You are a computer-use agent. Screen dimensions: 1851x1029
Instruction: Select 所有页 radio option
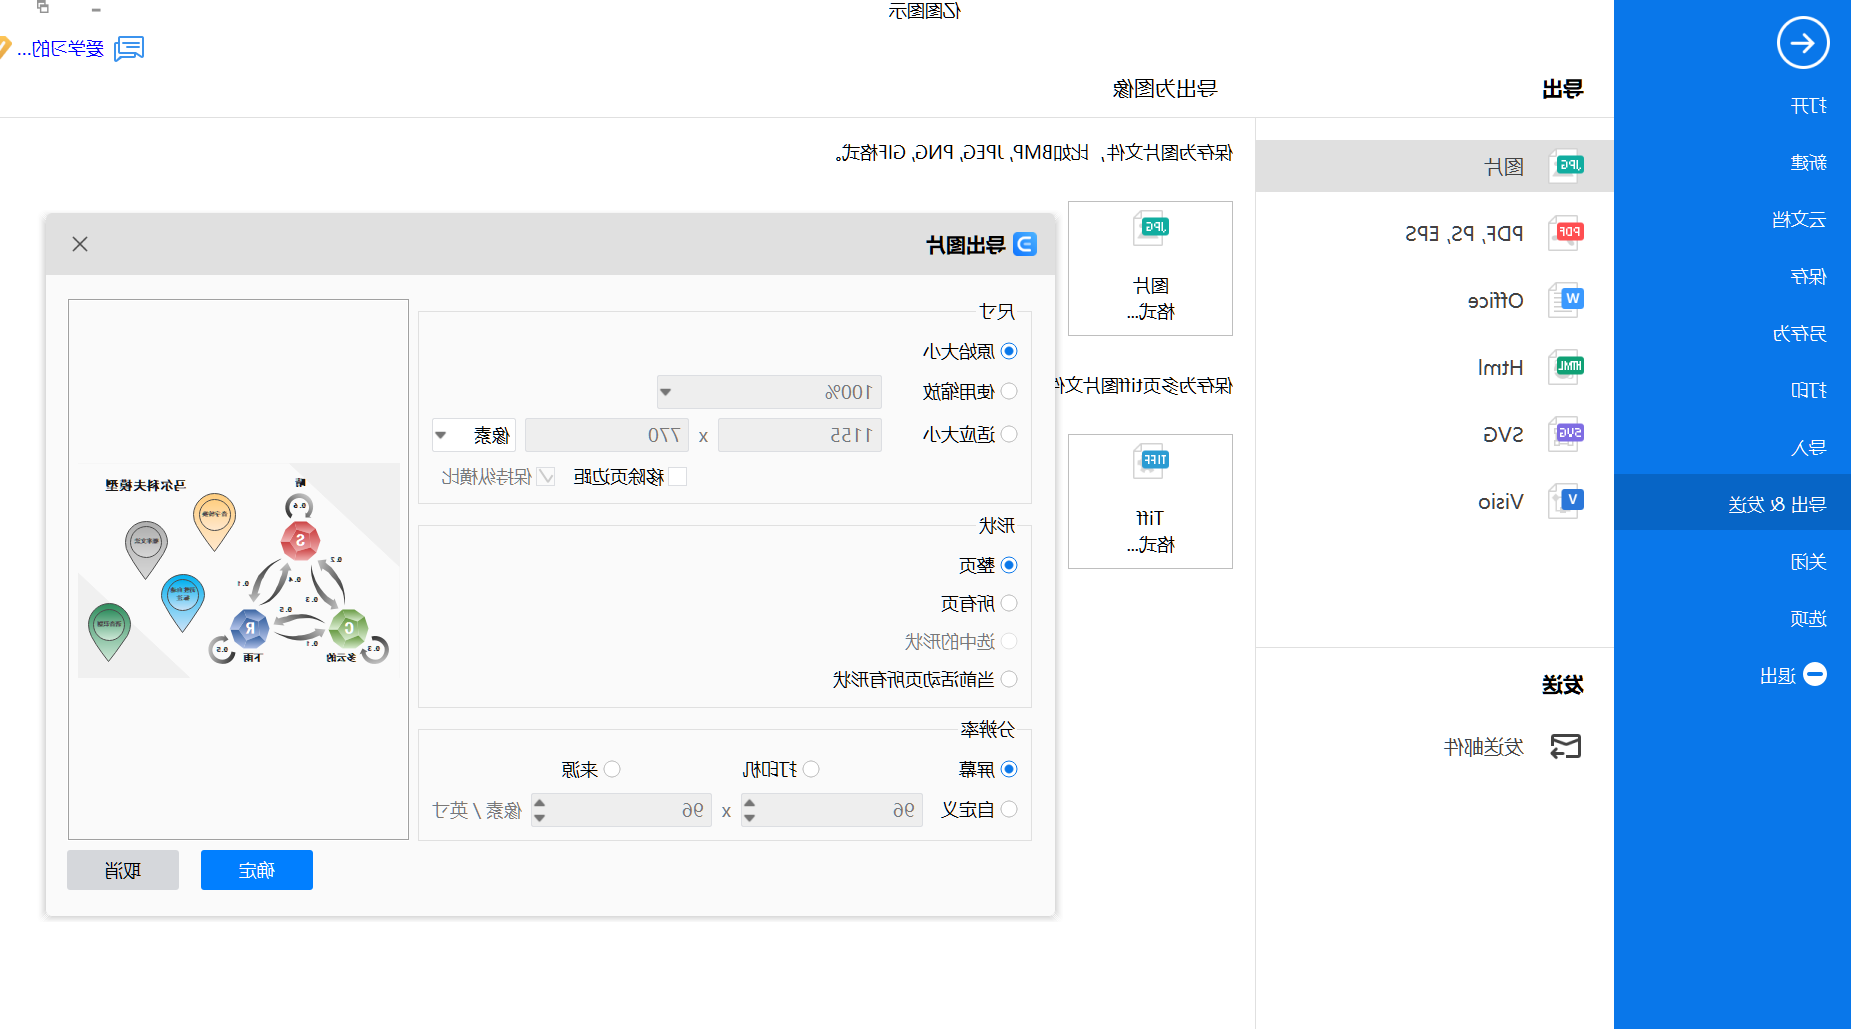pyautogui.click(x=1009, y=603)
